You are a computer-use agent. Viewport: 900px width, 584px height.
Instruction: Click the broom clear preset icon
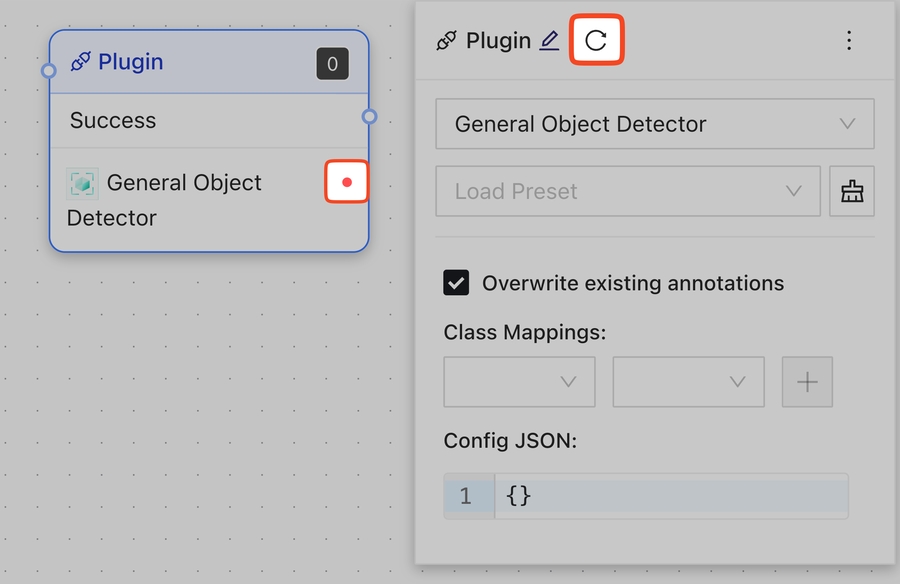click(x=852, y=191)
